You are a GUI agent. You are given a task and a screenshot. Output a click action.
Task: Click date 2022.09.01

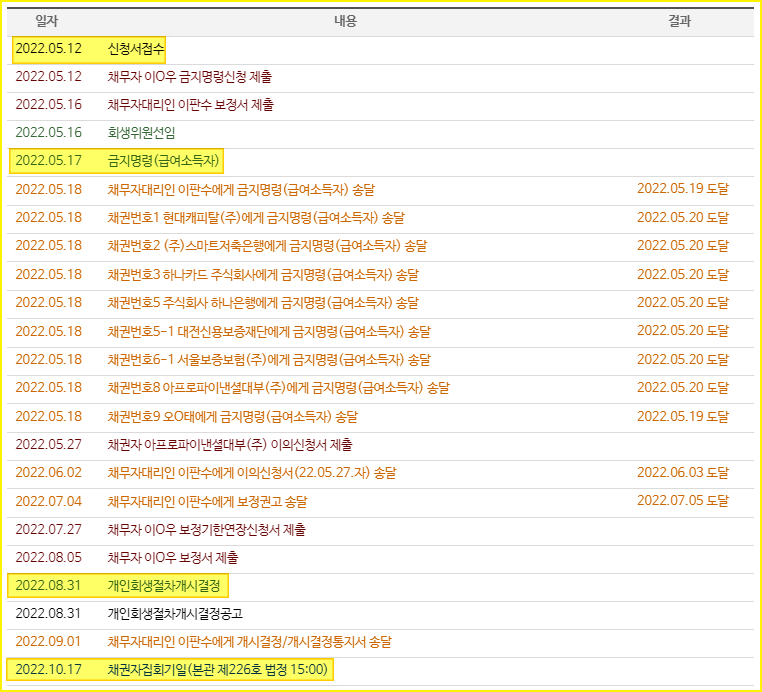pos(49,642)
